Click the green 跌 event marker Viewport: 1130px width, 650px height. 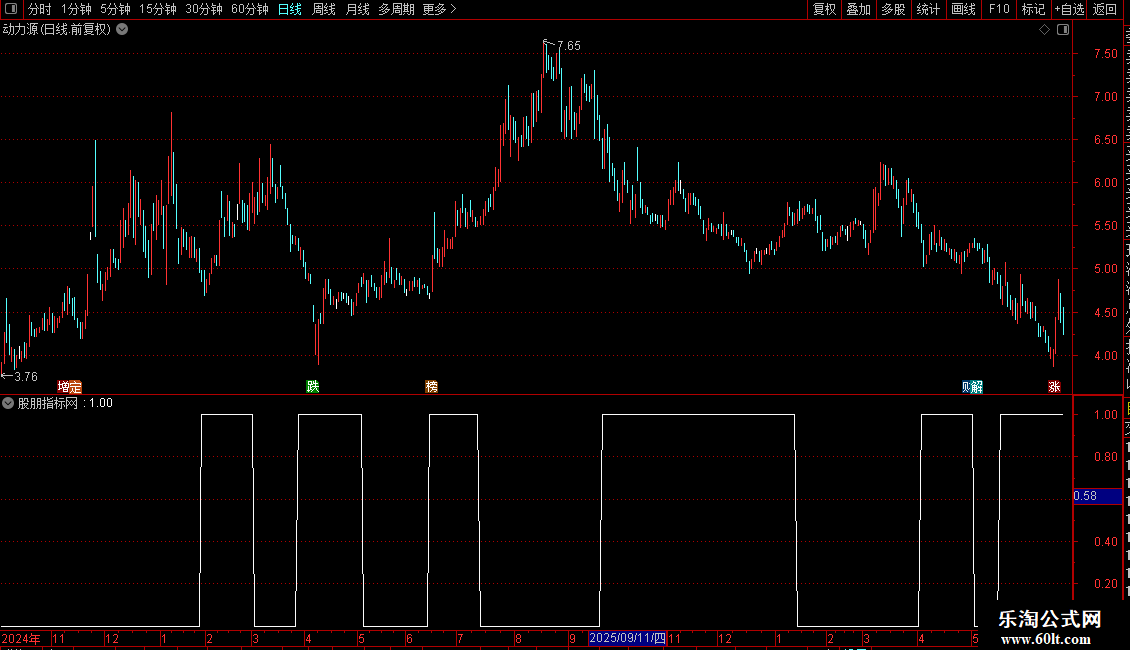tap(313, 387)
